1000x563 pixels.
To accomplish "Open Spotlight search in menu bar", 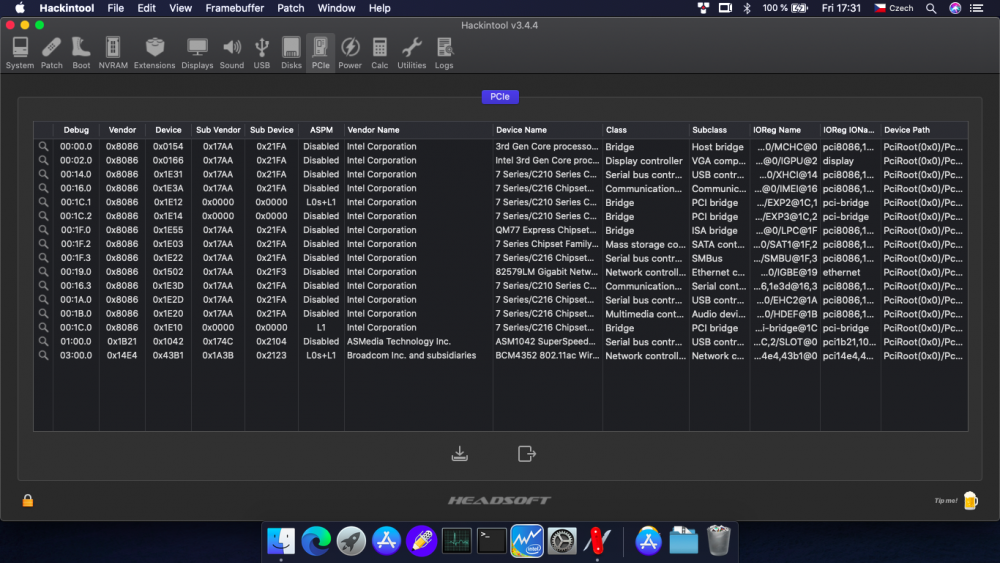I will click(931, 8).
